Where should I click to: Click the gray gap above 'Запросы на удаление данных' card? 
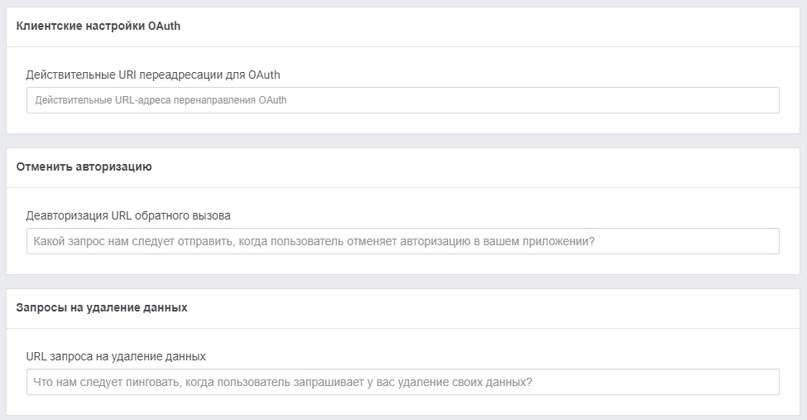[x=403, y=282]
